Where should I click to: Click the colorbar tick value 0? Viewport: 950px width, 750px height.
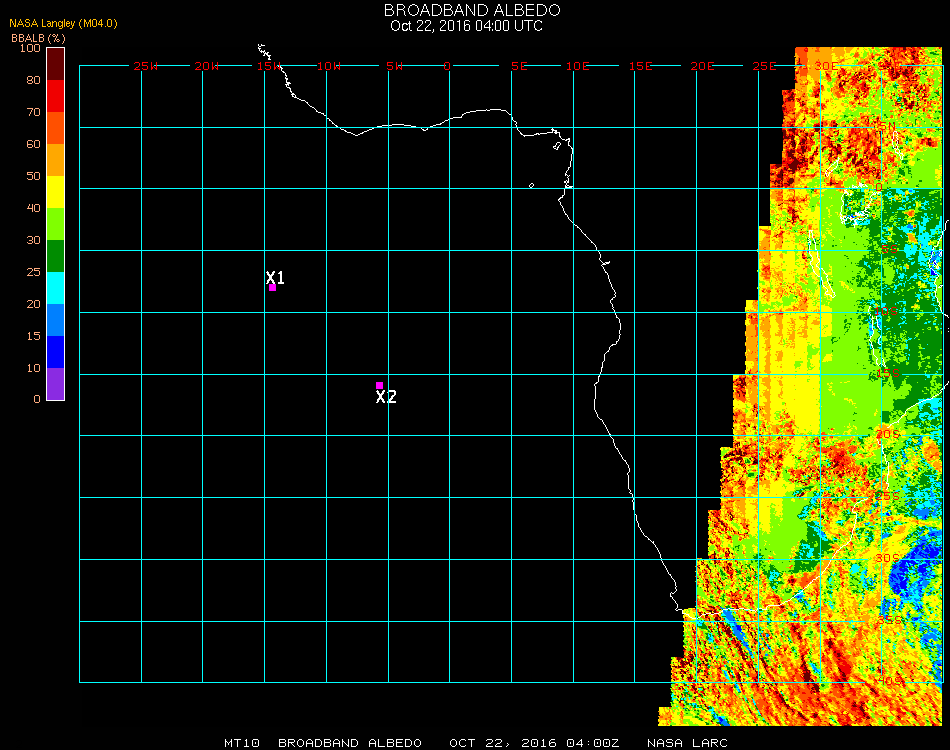tap(37, 399)
